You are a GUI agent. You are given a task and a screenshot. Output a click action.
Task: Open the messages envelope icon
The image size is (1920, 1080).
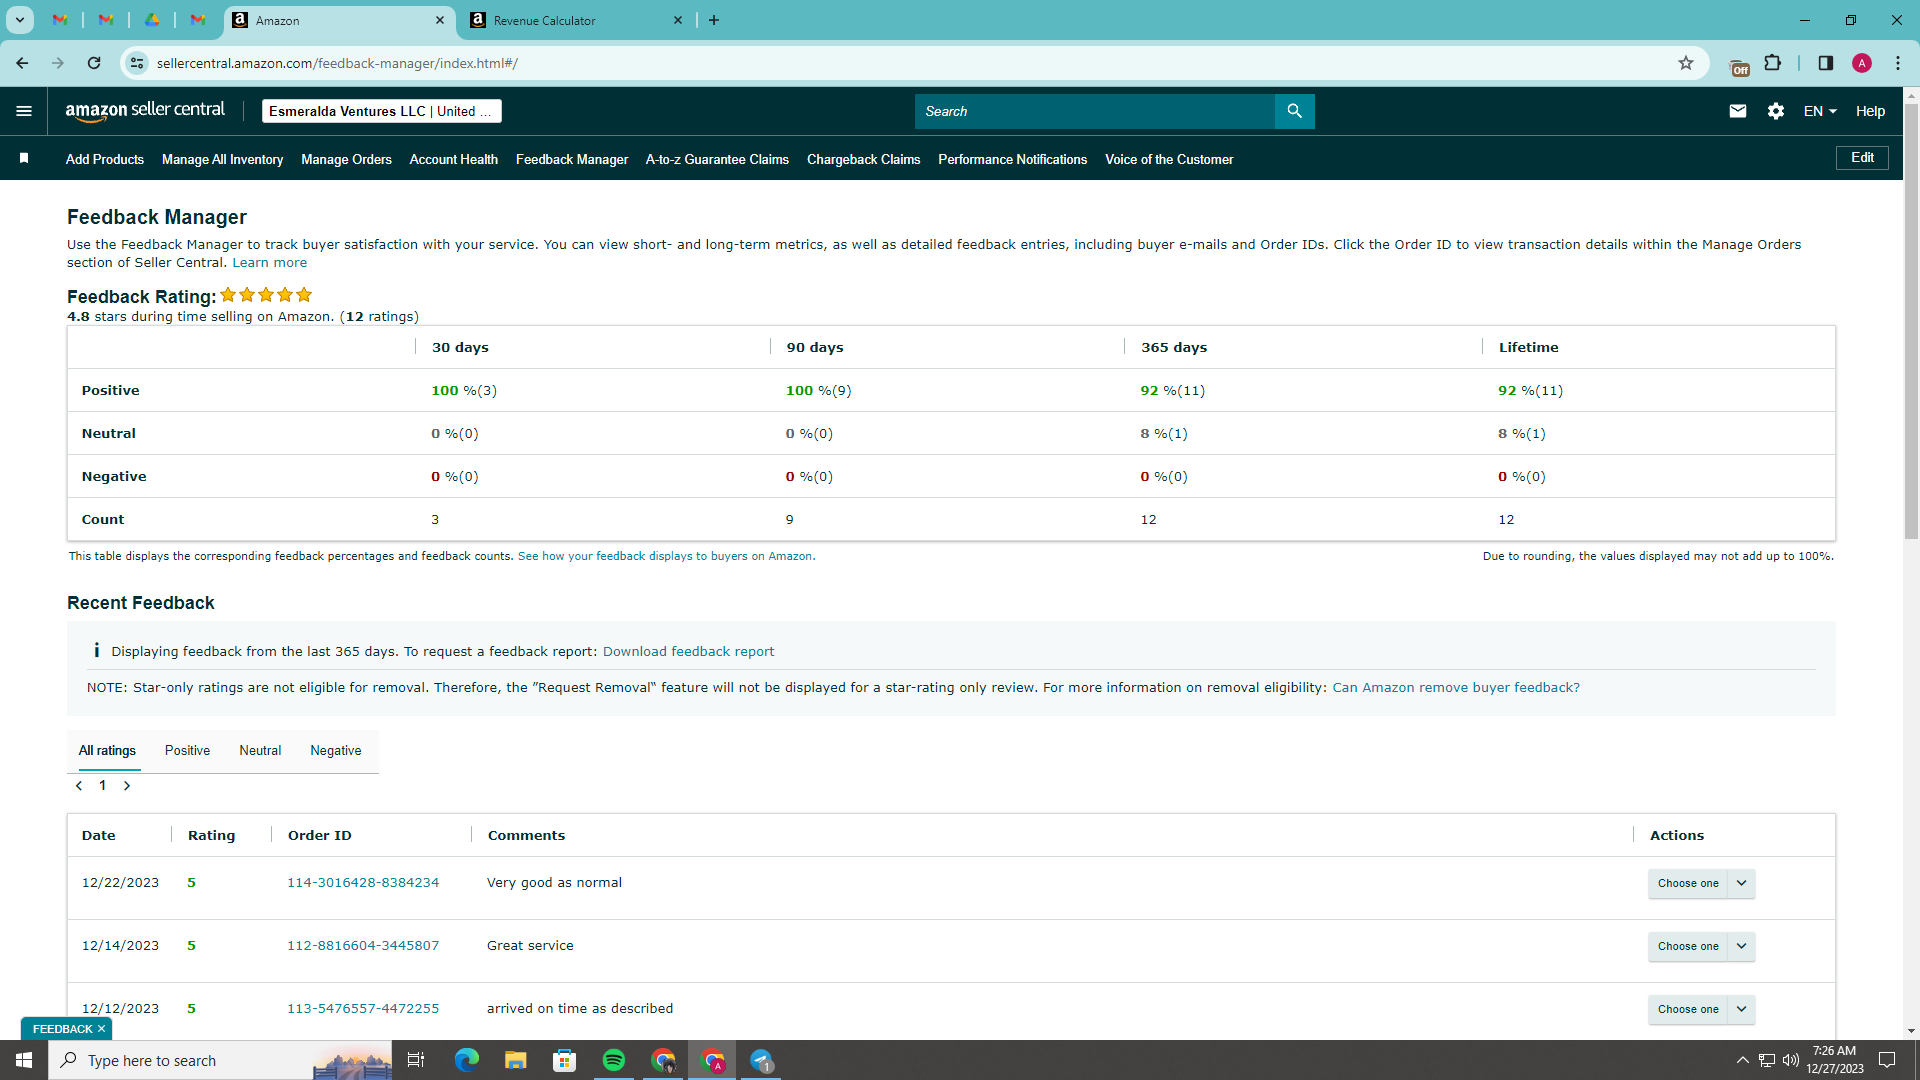point(1738,111)
